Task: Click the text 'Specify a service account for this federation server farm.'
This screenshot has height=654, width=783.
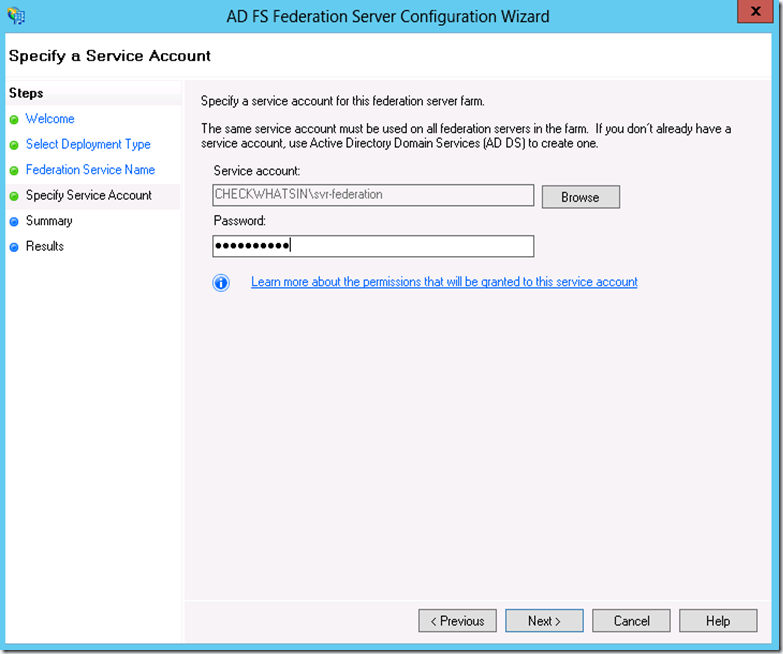Action: pos(343,101)
